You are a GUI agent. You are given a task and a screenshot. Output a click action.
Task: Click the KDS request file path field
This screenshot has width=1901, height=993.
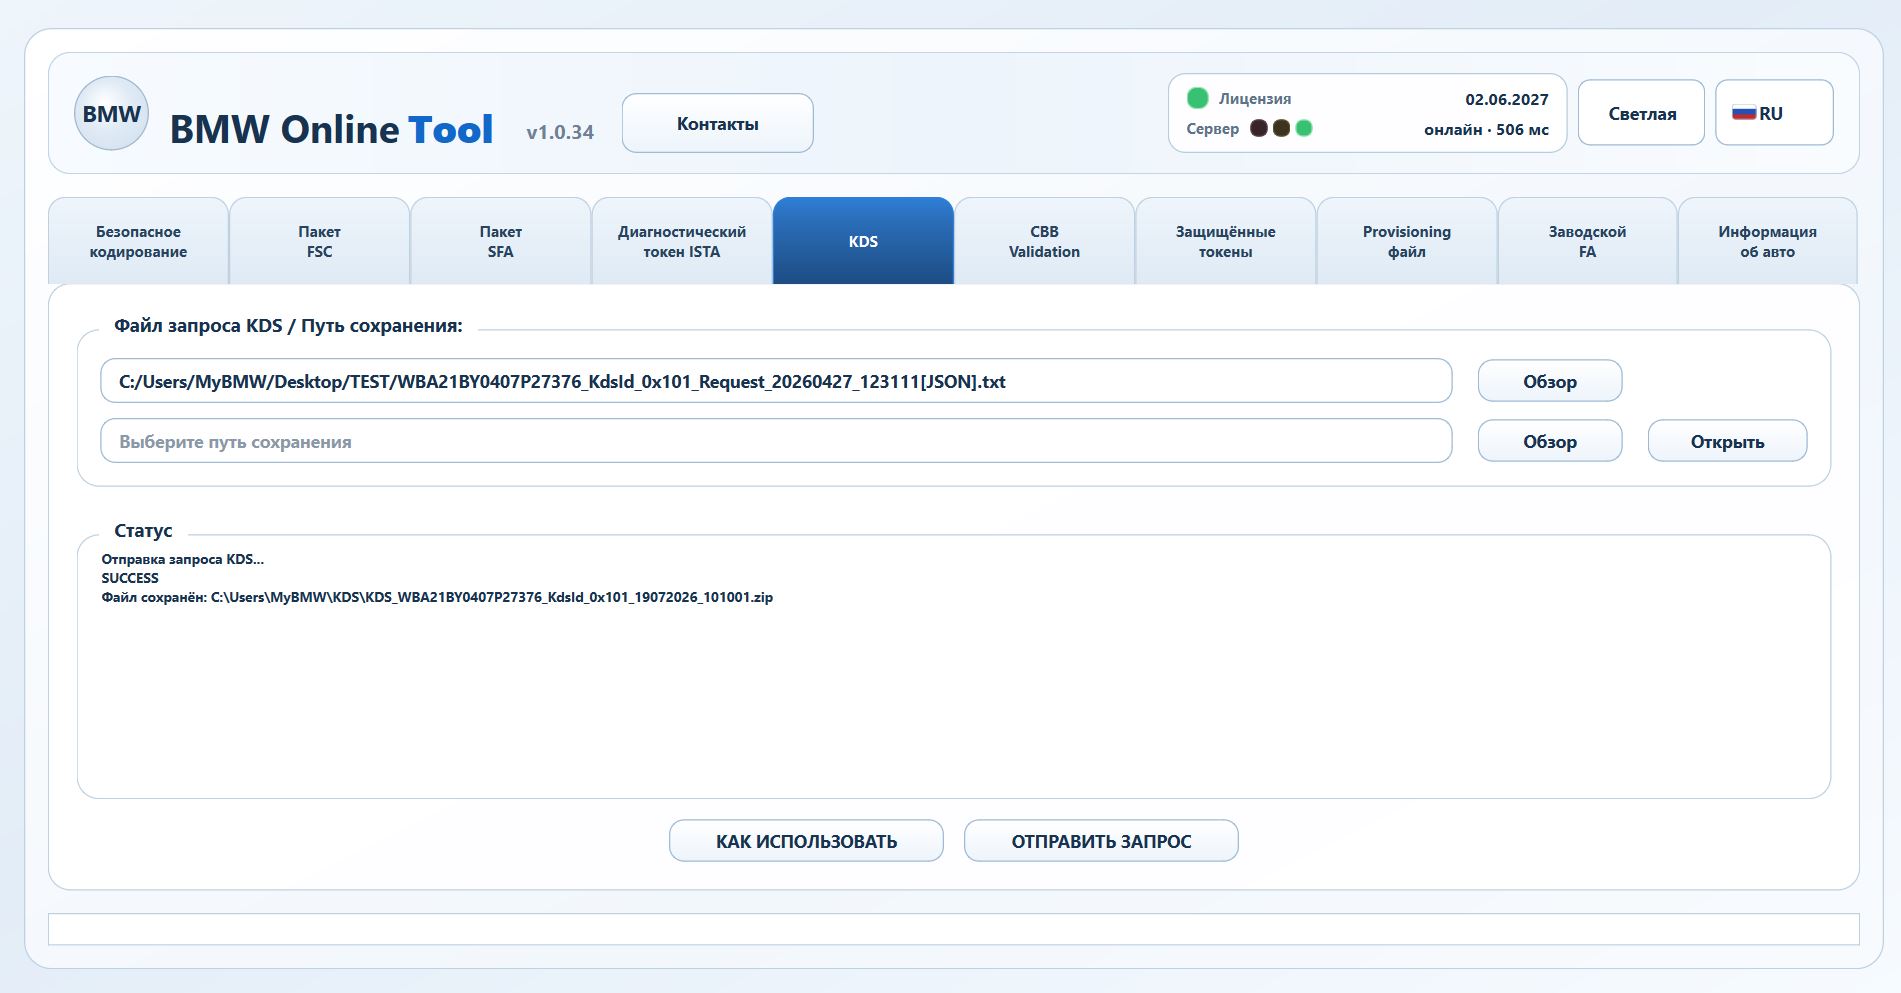coord(776,381)
